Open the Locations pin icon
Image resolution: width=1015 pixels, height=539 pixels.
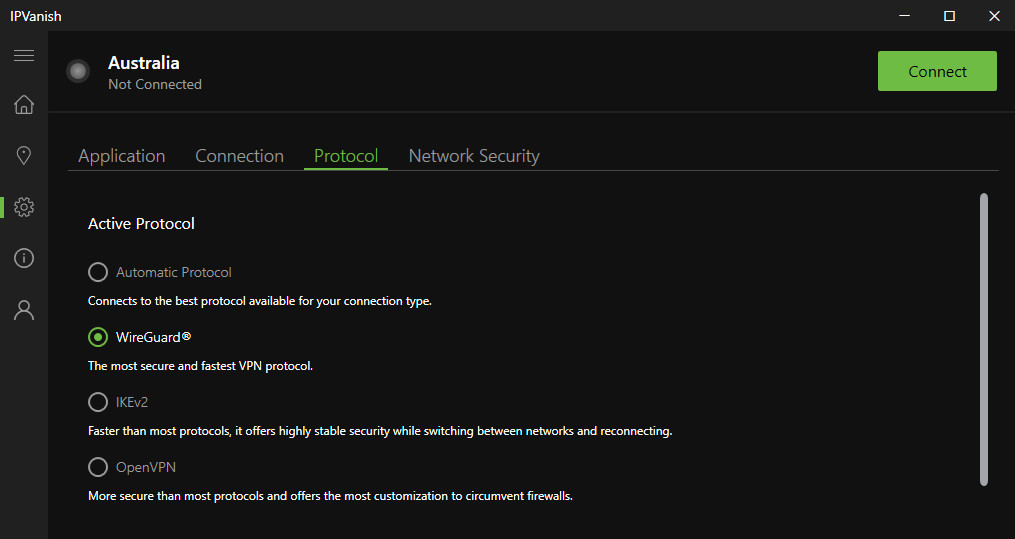(x=24, y=155)
